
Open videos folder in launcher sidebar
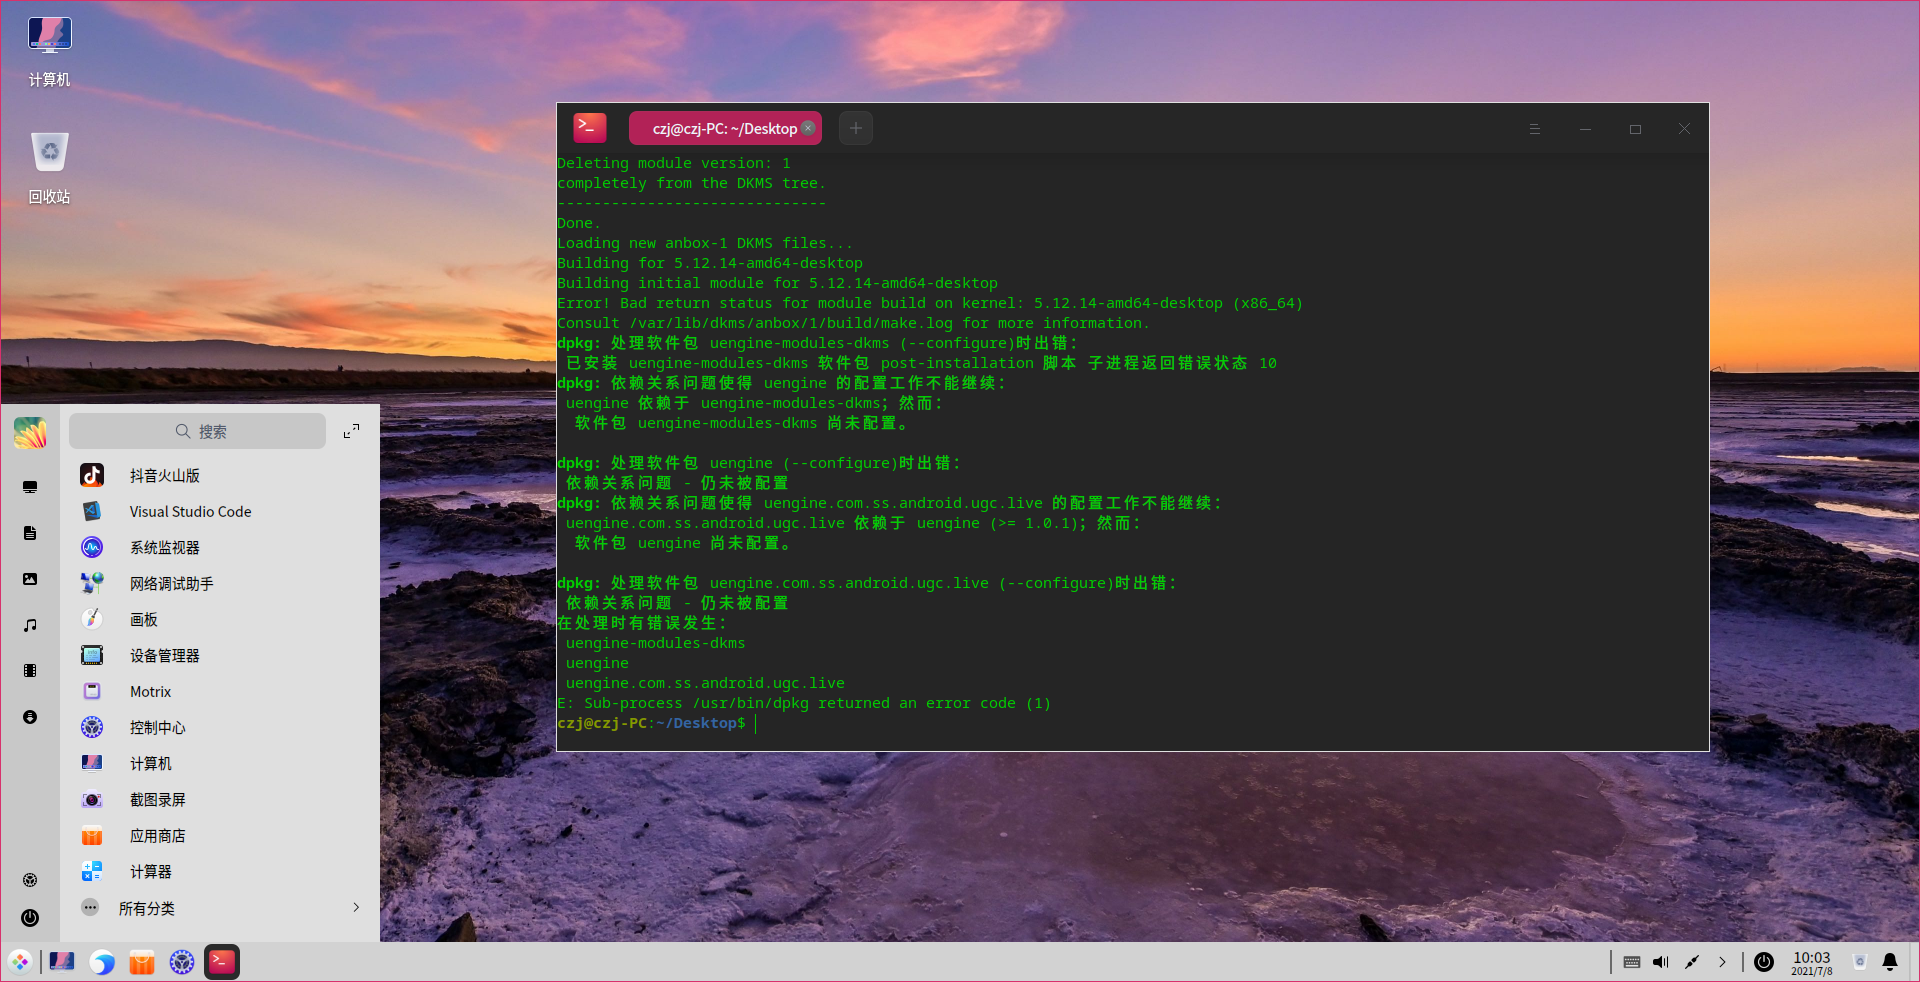click(x=30, y=671)
